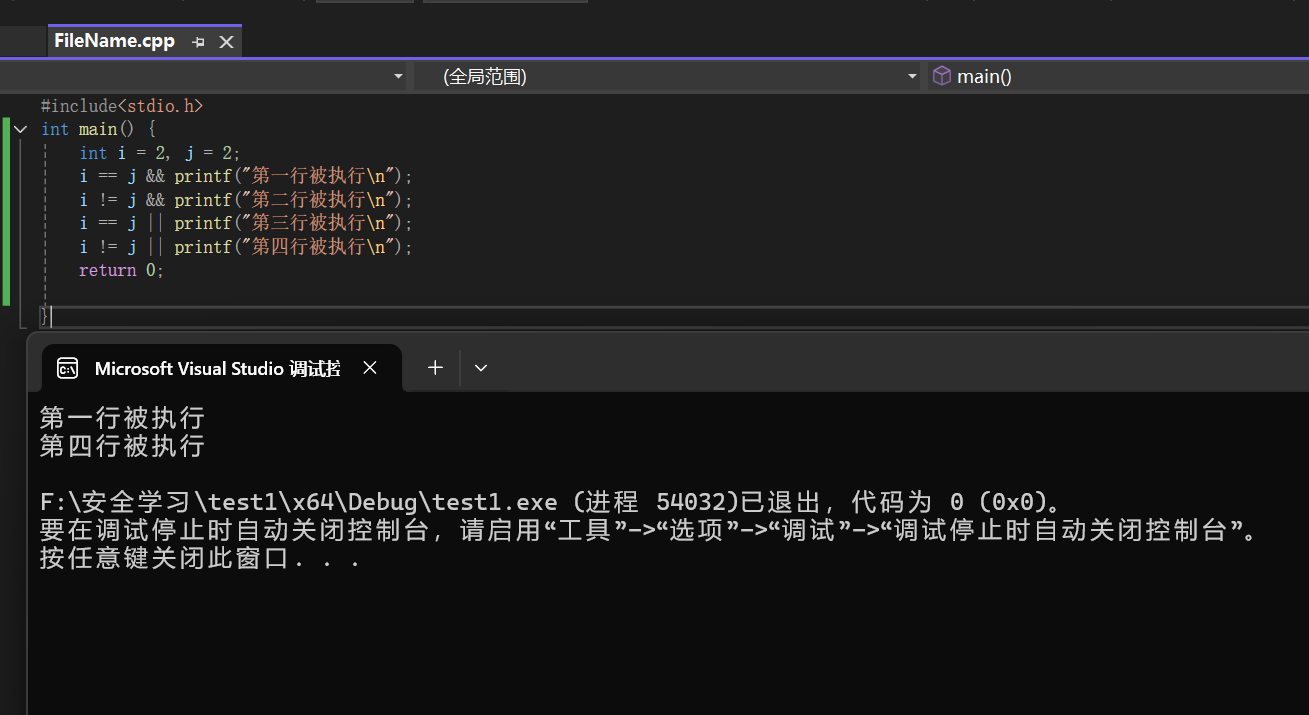The width and height of the screenshot is (1309, 715).
Task: Select the FileName.cpp tab
Action: pyautogui.click(x=114, y=41)
